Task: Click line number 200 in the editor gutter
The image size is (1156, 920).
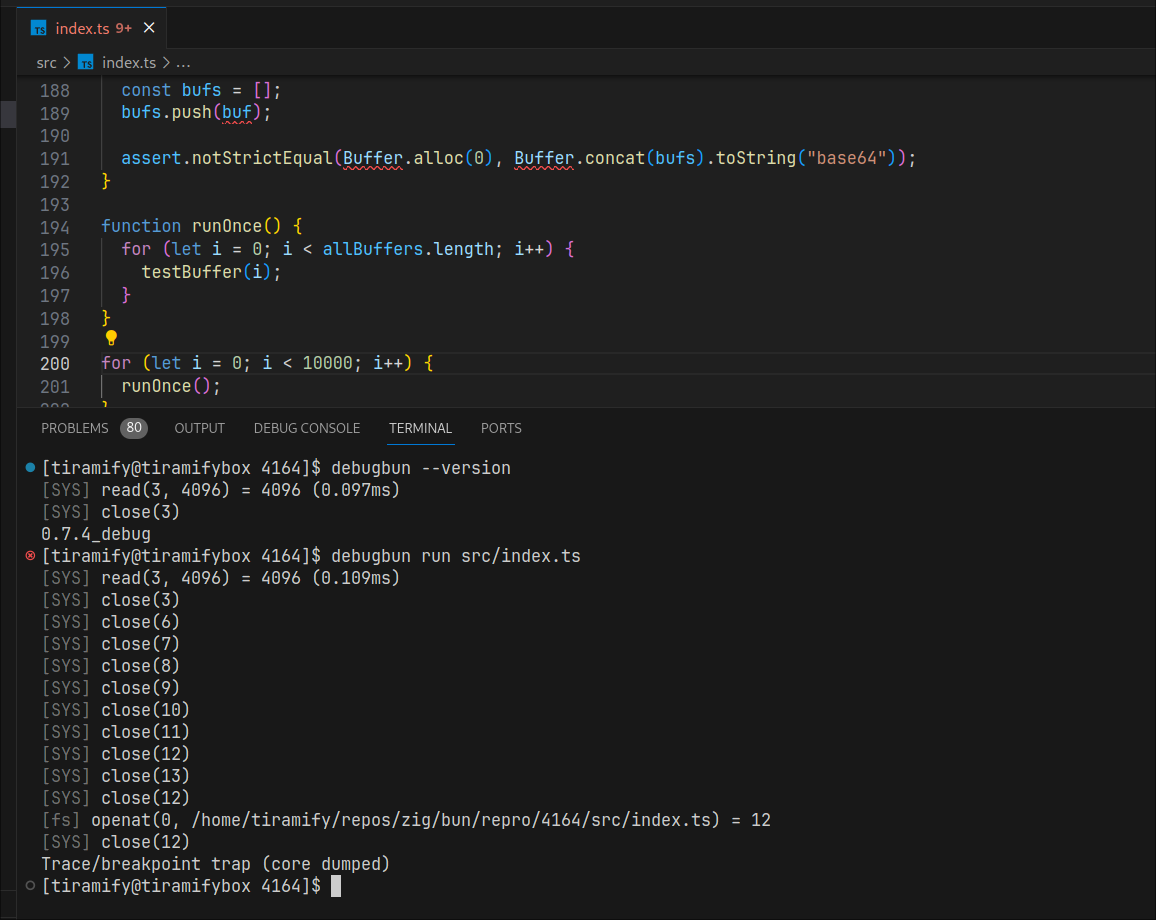Action: (54, 363)
